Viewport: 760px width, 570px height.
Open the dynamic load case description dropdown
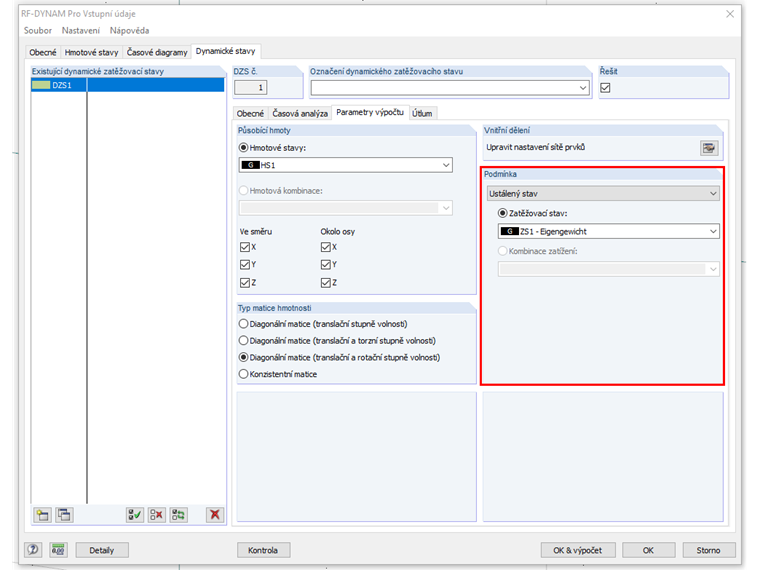(x=583, y=88)
